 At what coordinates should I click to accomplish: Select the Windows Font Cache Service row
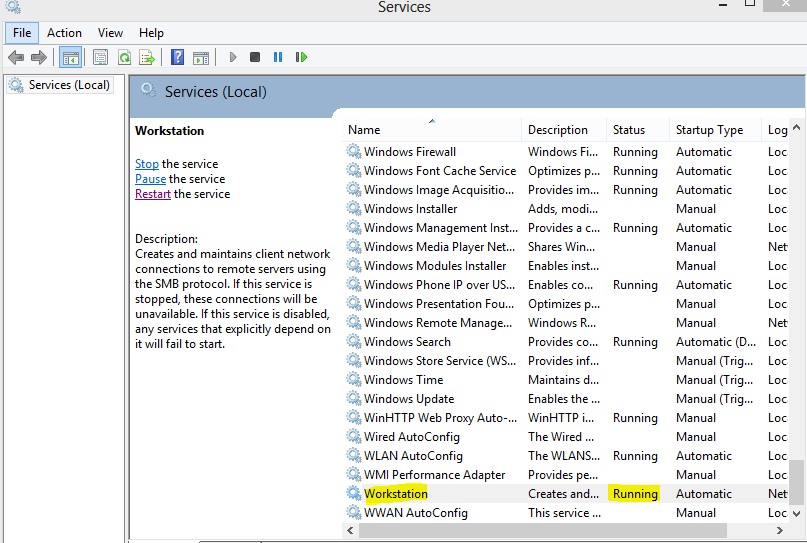[565, 170]
